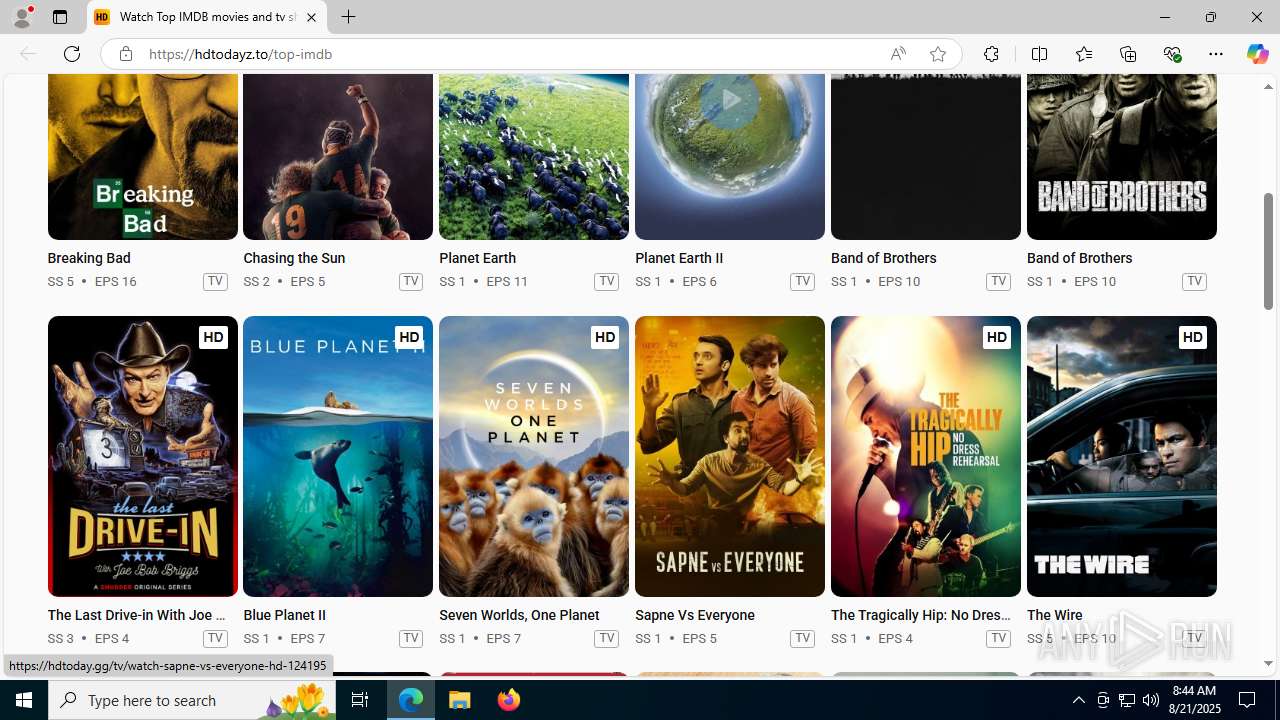Viewport: 1280px width, 720px height.
Task: Open the Windows Start menu
Action: (x=24, y=700)
